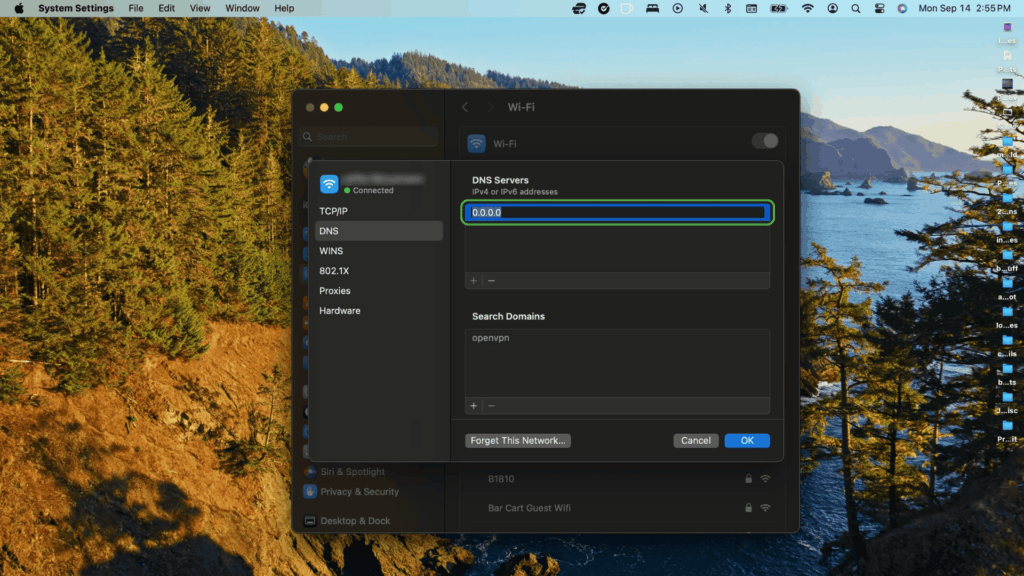Add a DNS server with the plus button
Screen dimensions: 1024x576
point(473,281)
